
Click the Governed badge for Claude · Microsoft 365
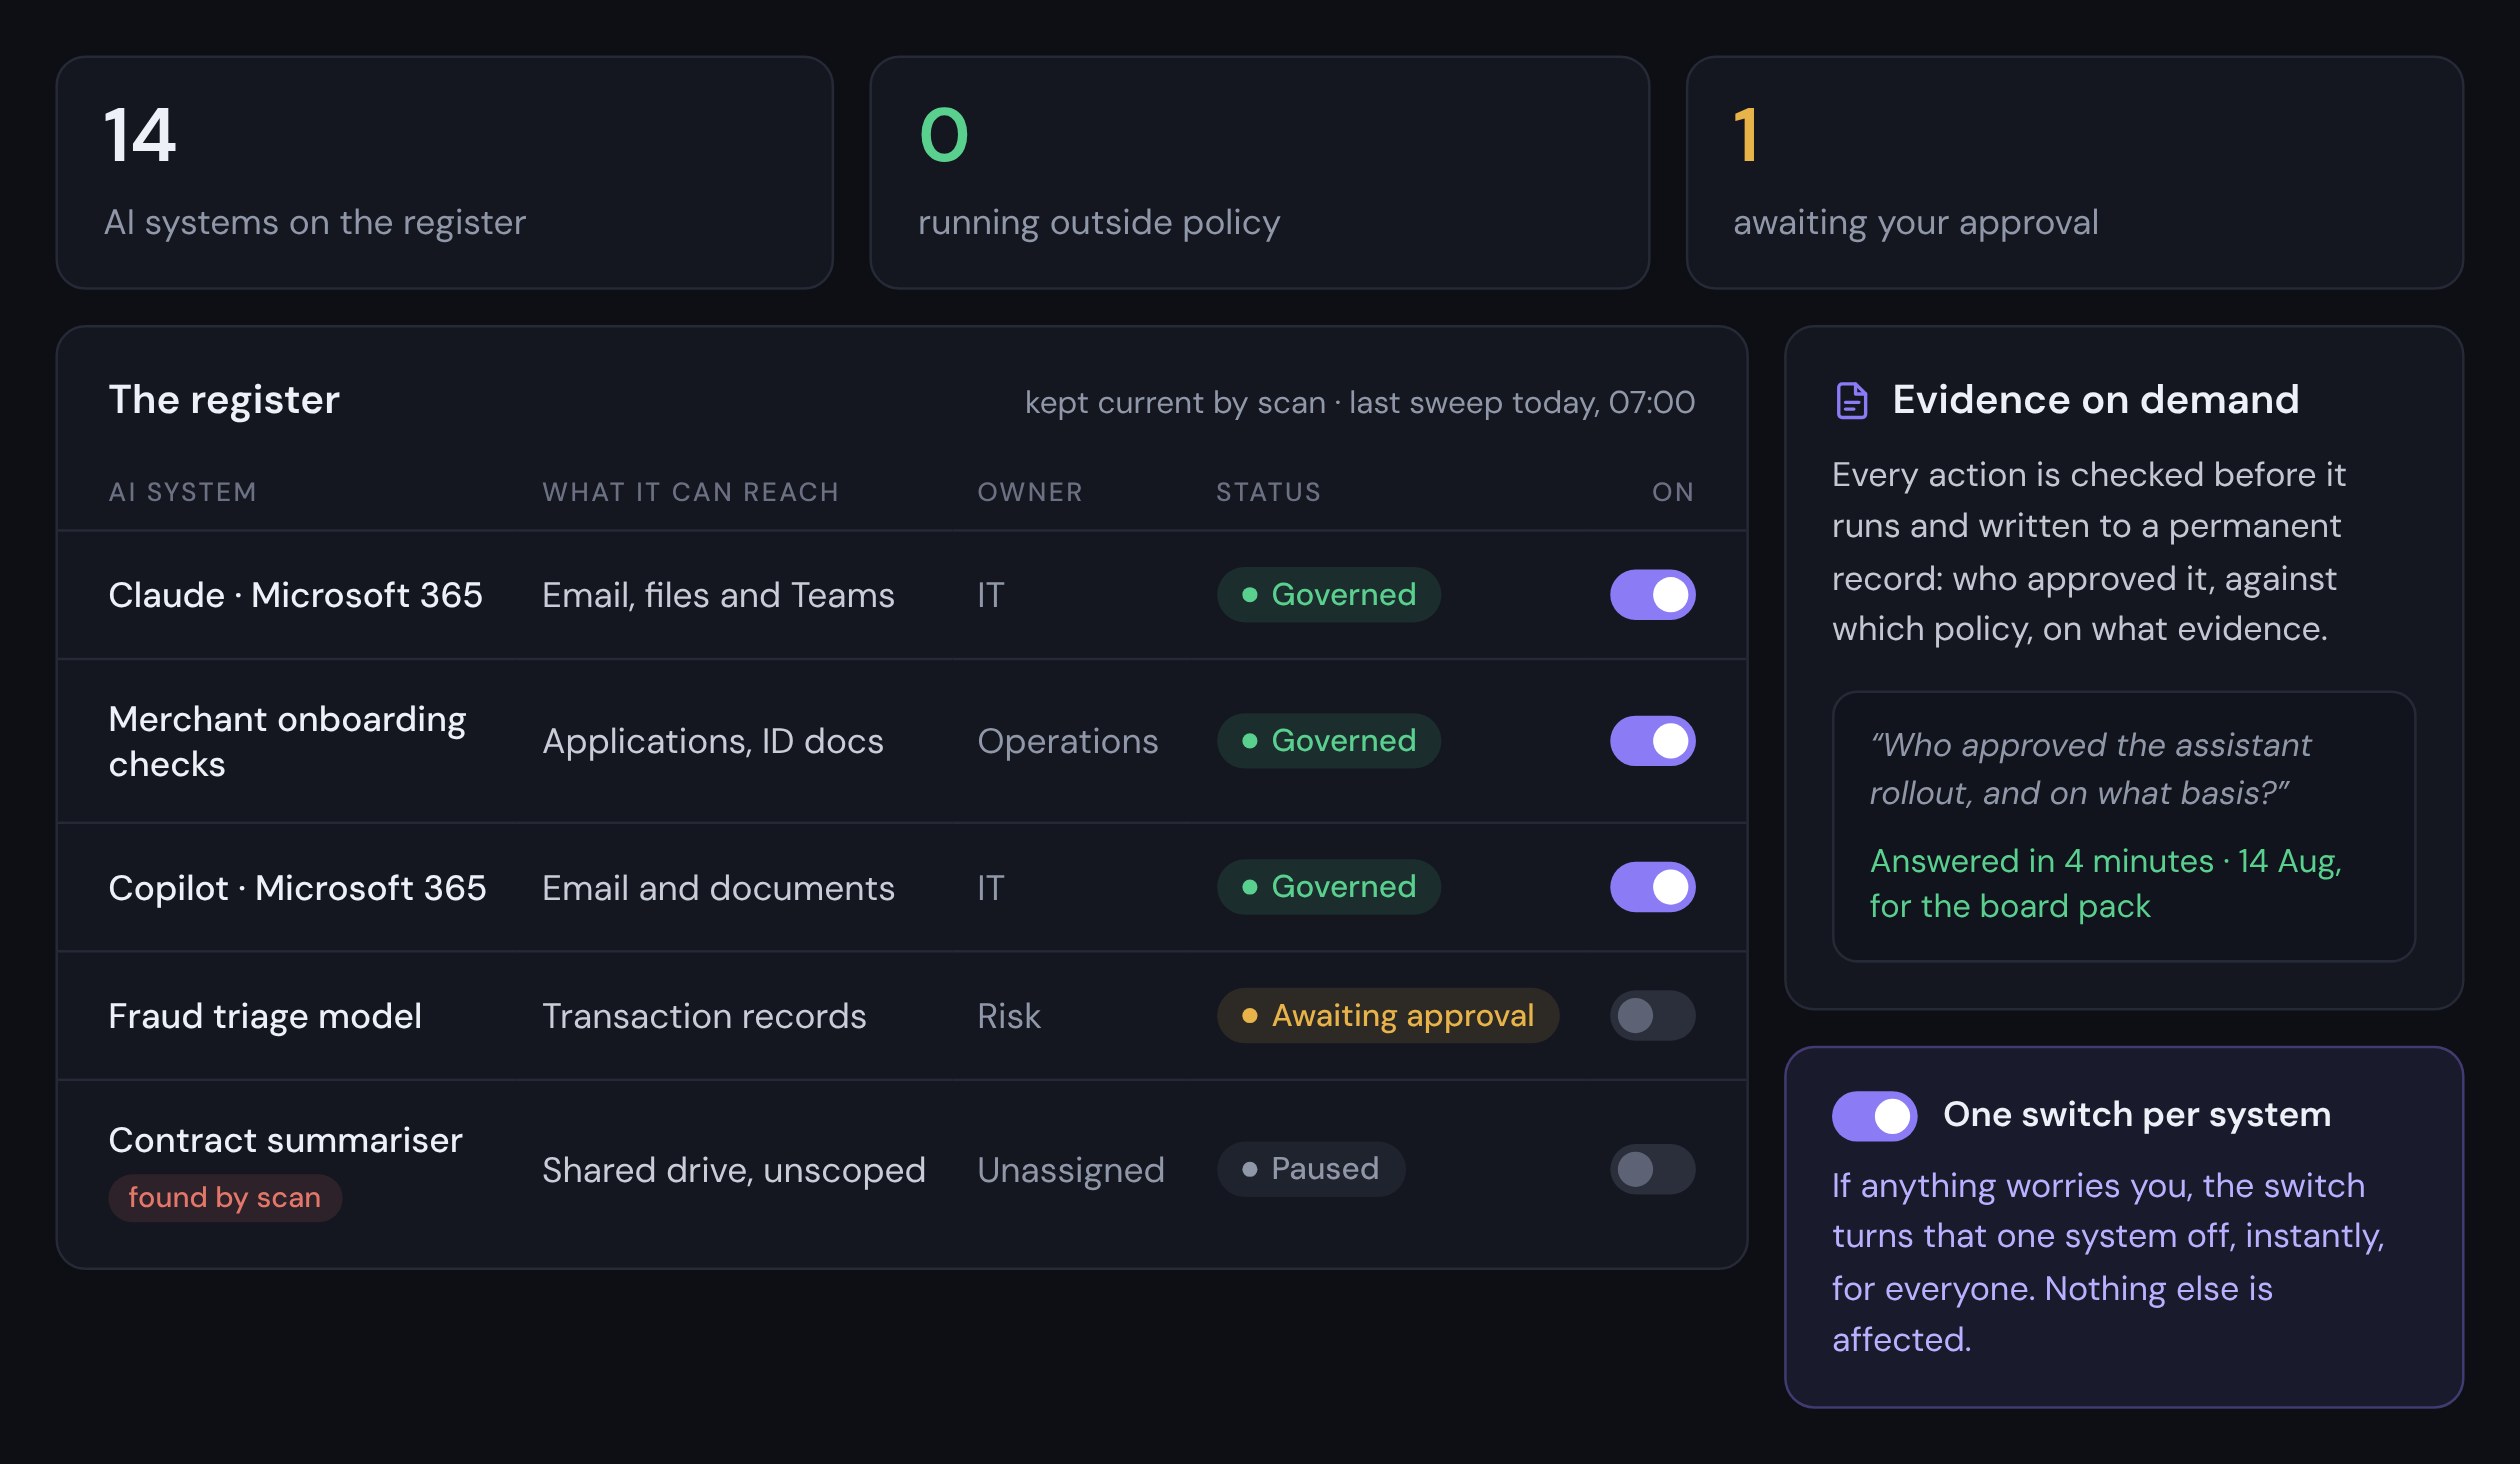1329,595
